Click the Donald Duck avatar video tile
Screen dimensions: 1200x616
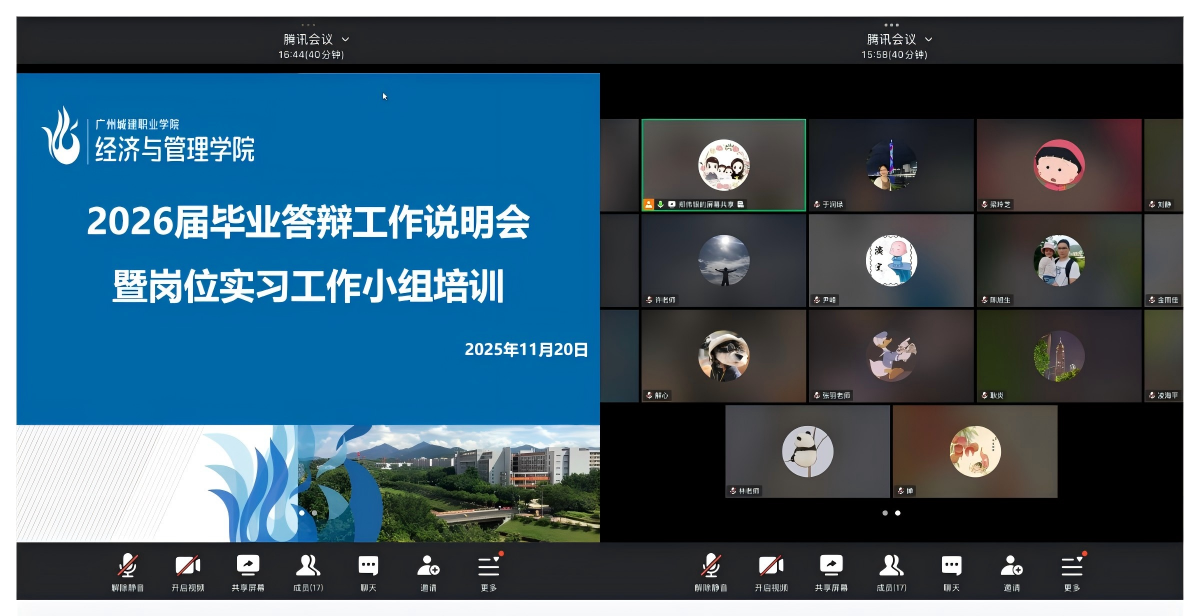point(891,355)
